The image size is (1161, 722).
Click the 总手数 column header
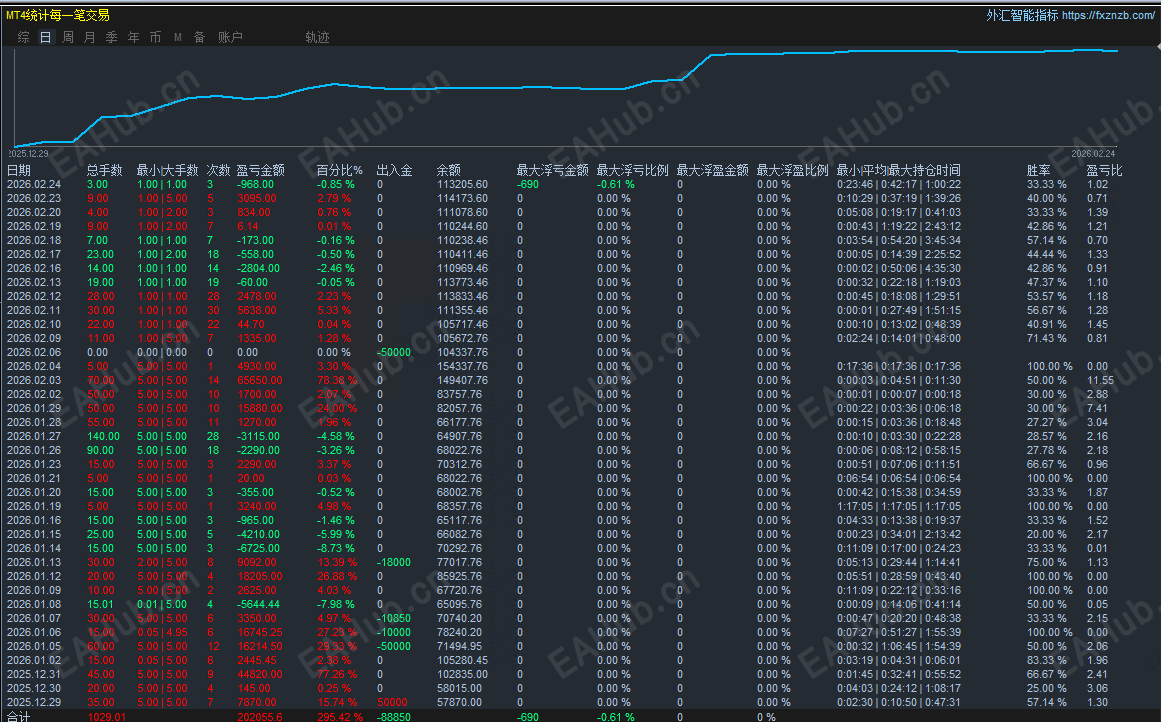click(104, 170)
